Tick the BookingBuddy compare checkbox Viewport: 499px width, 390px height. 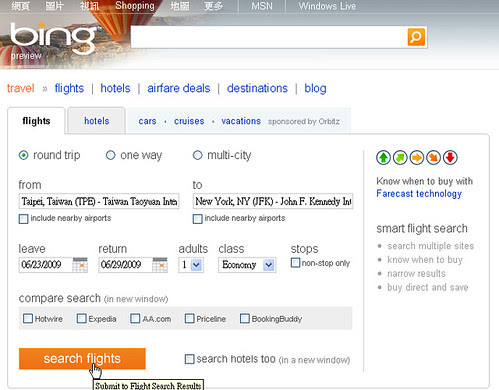tap(245, 318)
